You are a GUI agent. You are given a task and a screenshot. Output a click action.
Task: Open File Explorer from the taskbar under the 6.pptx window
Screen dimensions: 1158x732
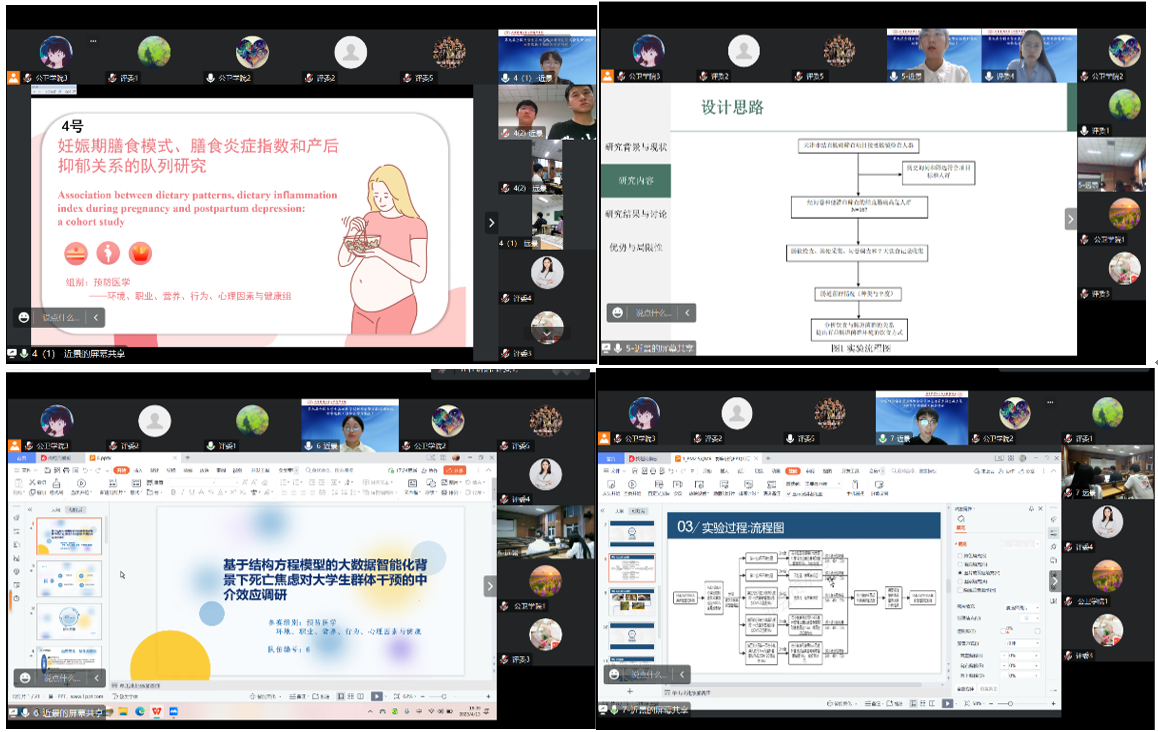pyautogui.click(x=123, y=712)
